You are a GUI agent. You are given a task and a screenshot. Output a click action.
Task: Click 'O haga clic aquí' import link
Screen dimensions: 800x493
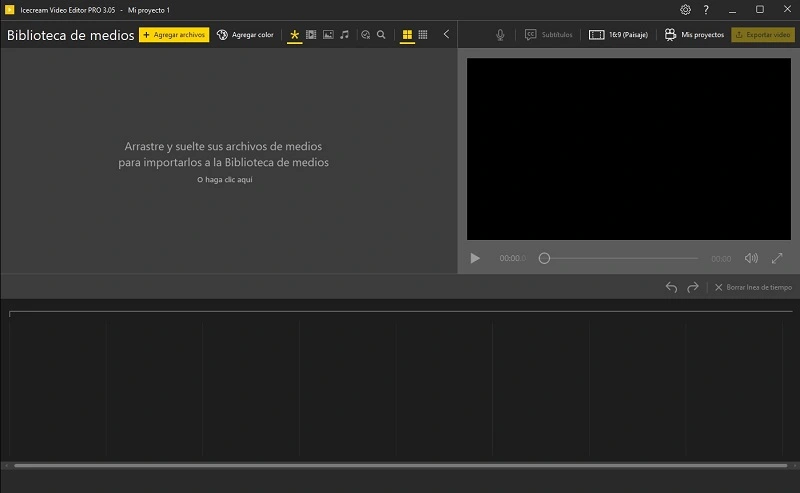225,180
